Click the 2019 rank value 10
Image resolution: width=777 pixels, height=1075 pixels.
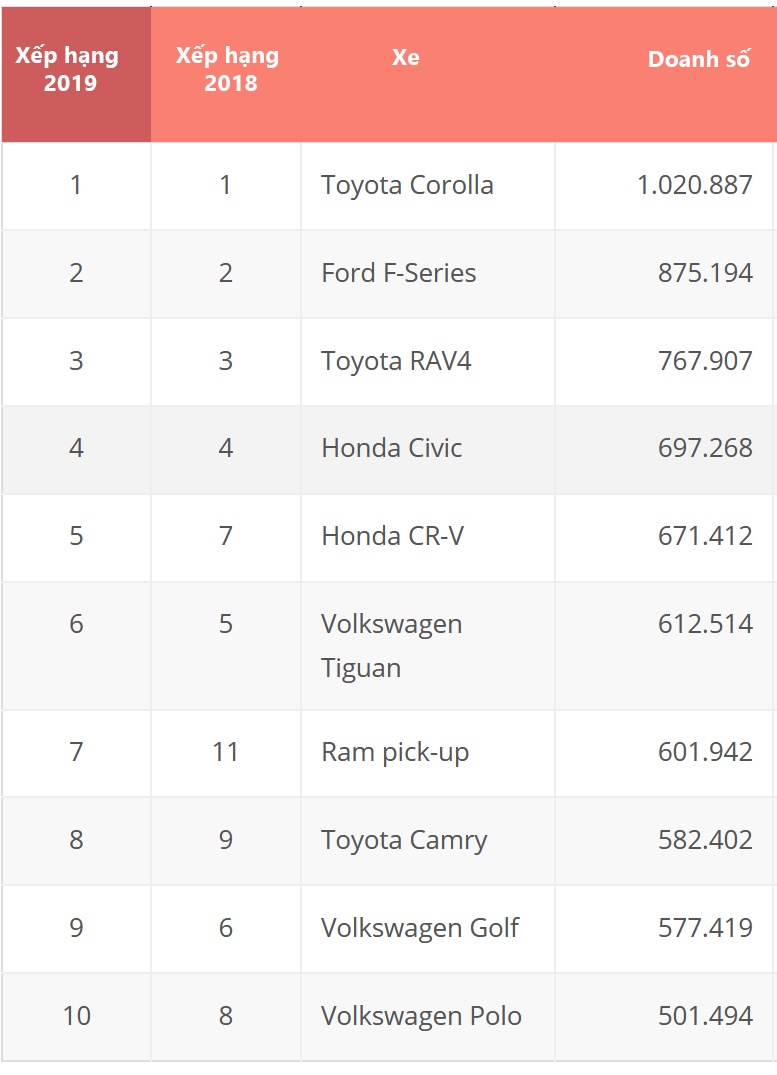(x=76, y=1016)
